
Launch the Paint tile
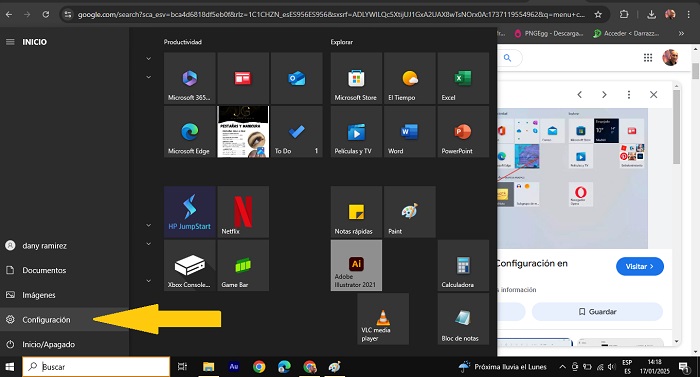[x=410, y=212]
